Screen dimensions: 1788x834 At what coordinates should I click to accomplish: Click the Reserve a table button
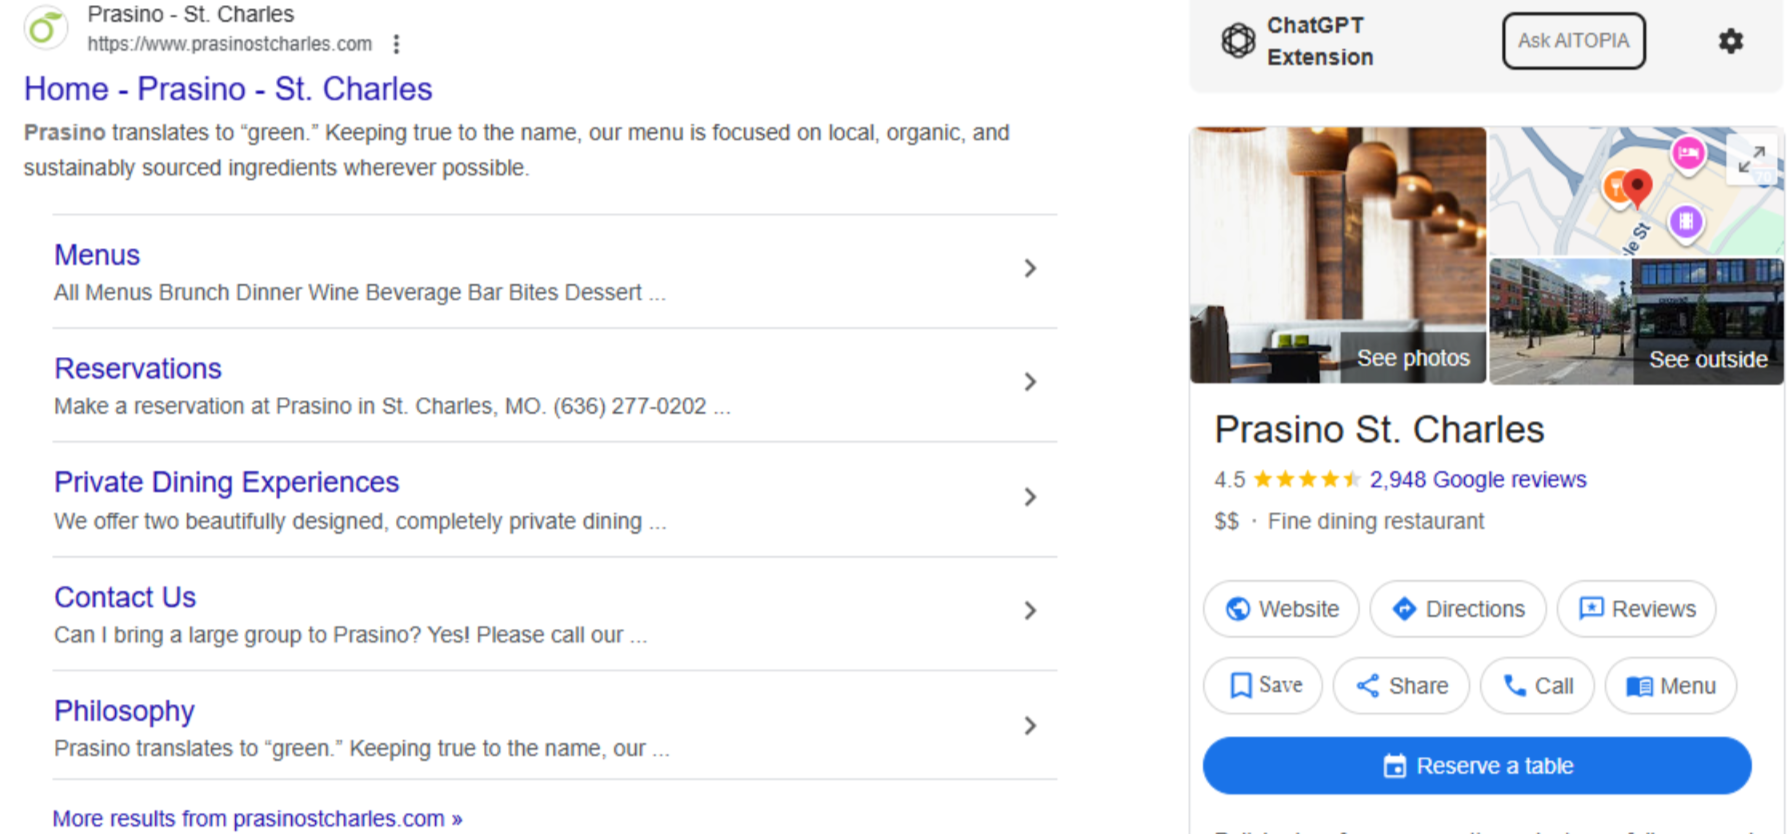(1477, 766)
